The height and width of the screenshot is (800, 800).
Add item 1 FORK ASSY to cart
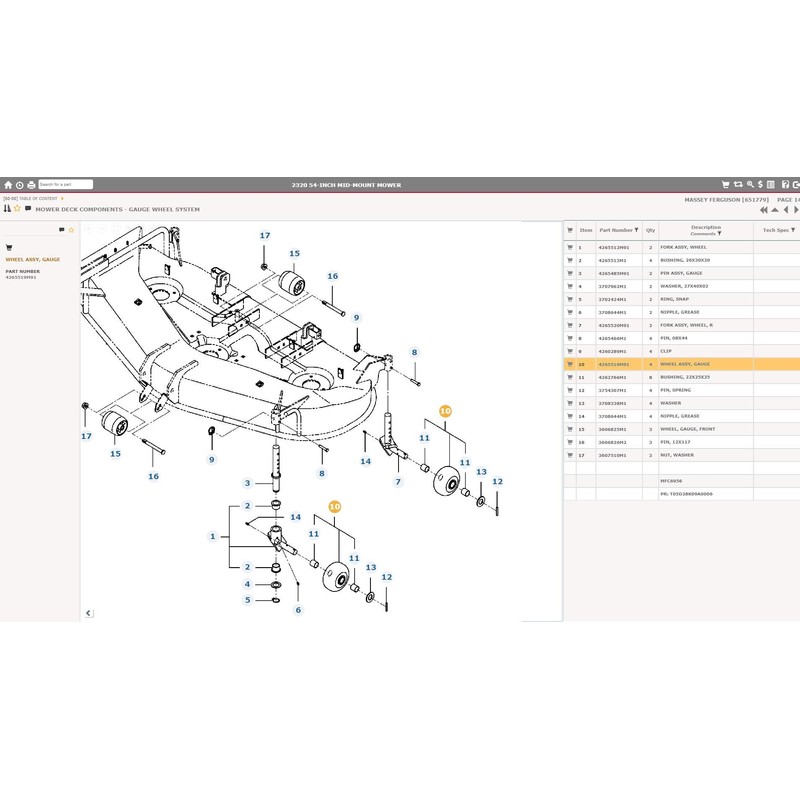click(x=570, y=247)
